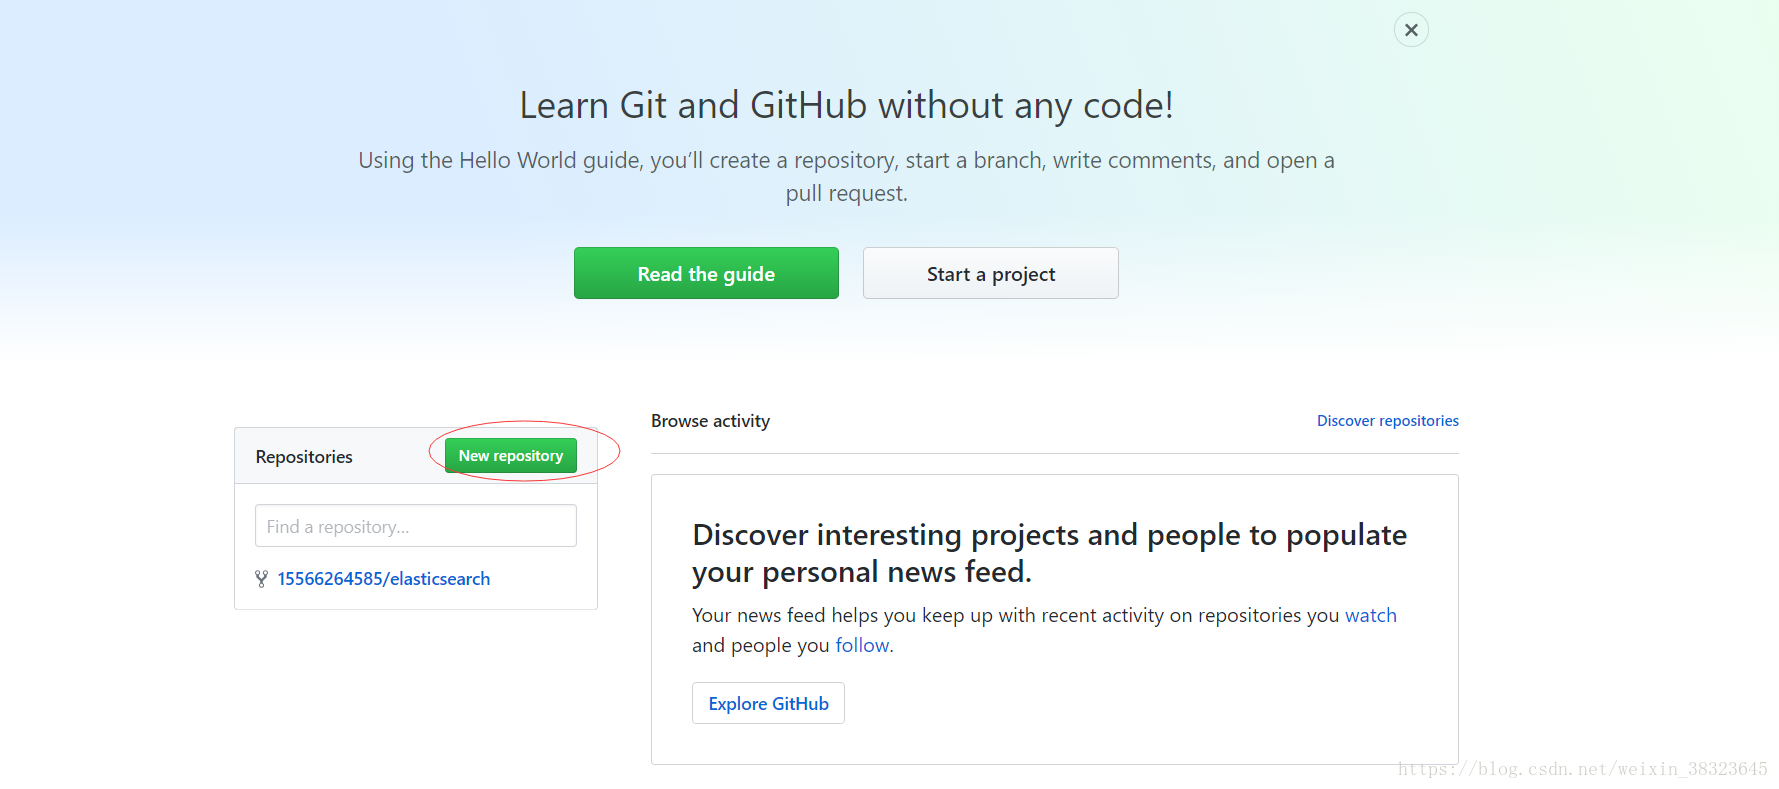Click the fork icon beside 15566264585/elasticsearch
This screenshot has height=789, width=1779.
pyautogui.click(x=261, y=579)
